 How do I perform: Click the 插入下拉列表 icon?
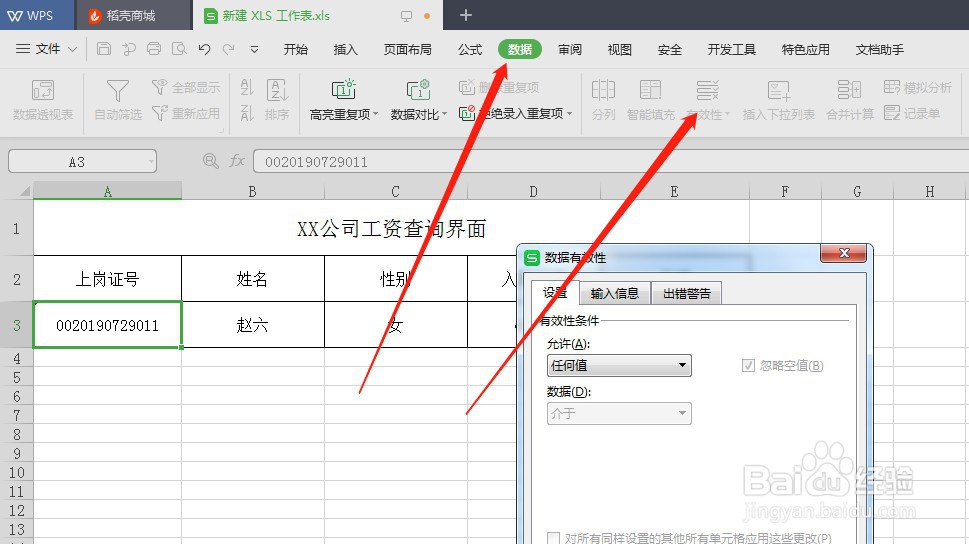tap(779, 90)
